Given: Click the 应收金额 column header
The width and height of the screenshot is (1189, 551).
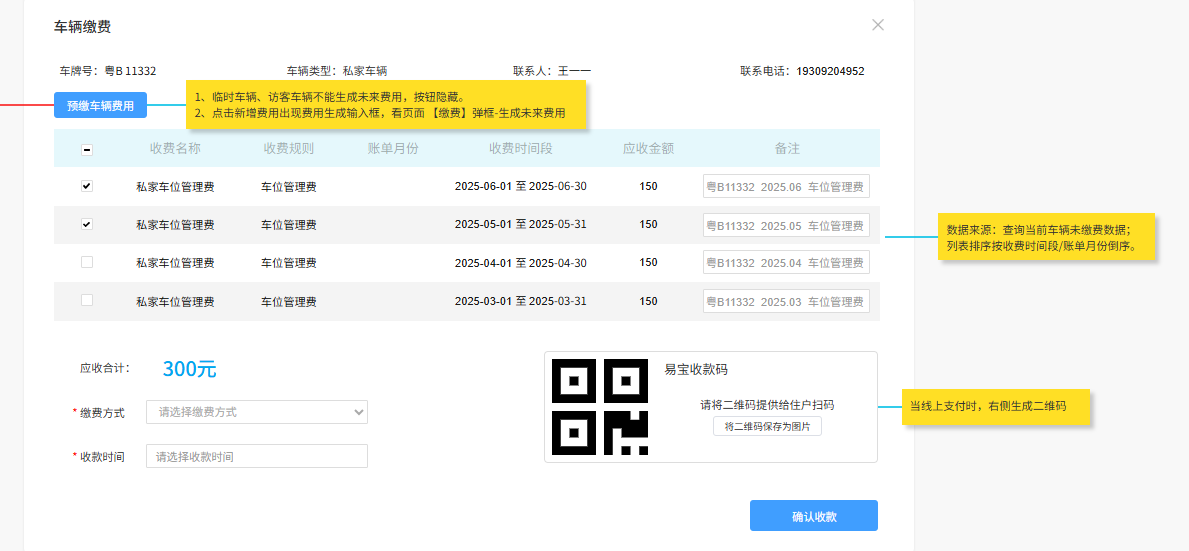Looking at the screenshot, I should [648, 148].
